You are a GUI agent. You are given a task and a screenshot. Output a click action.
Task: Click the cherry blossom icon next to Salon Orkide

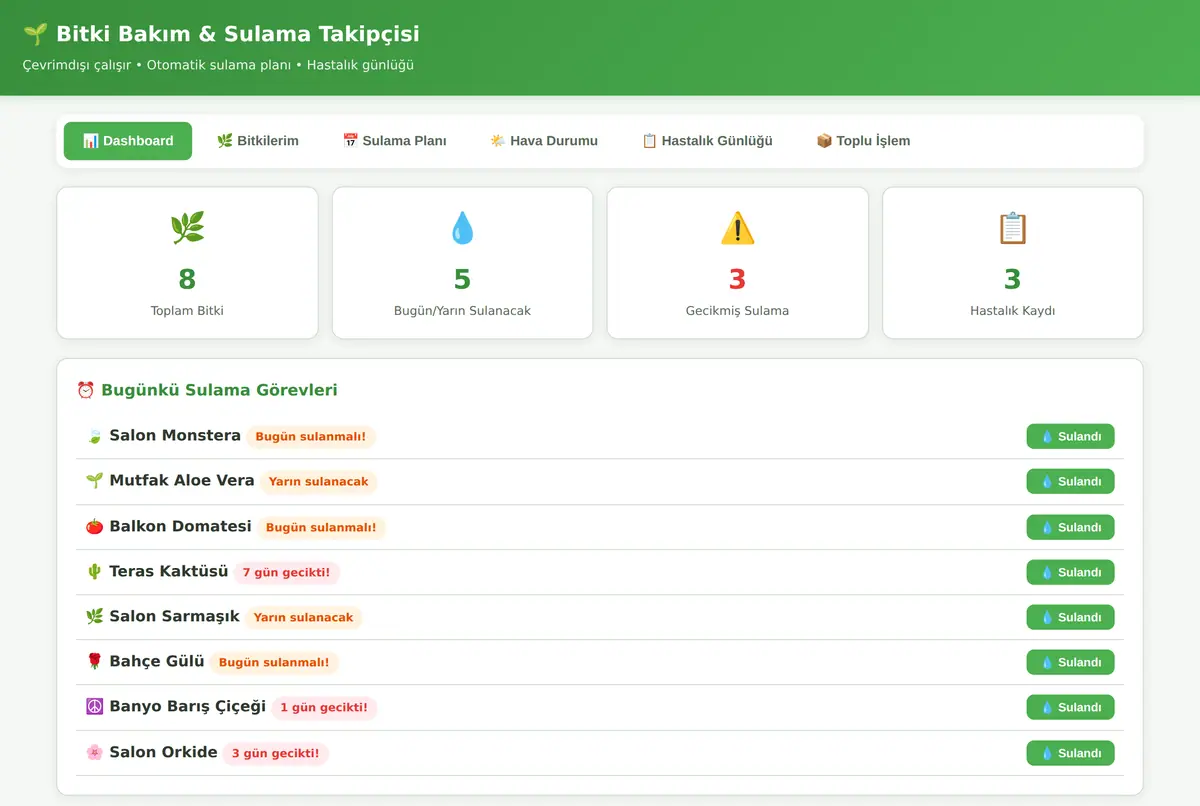tap(94, 753)
